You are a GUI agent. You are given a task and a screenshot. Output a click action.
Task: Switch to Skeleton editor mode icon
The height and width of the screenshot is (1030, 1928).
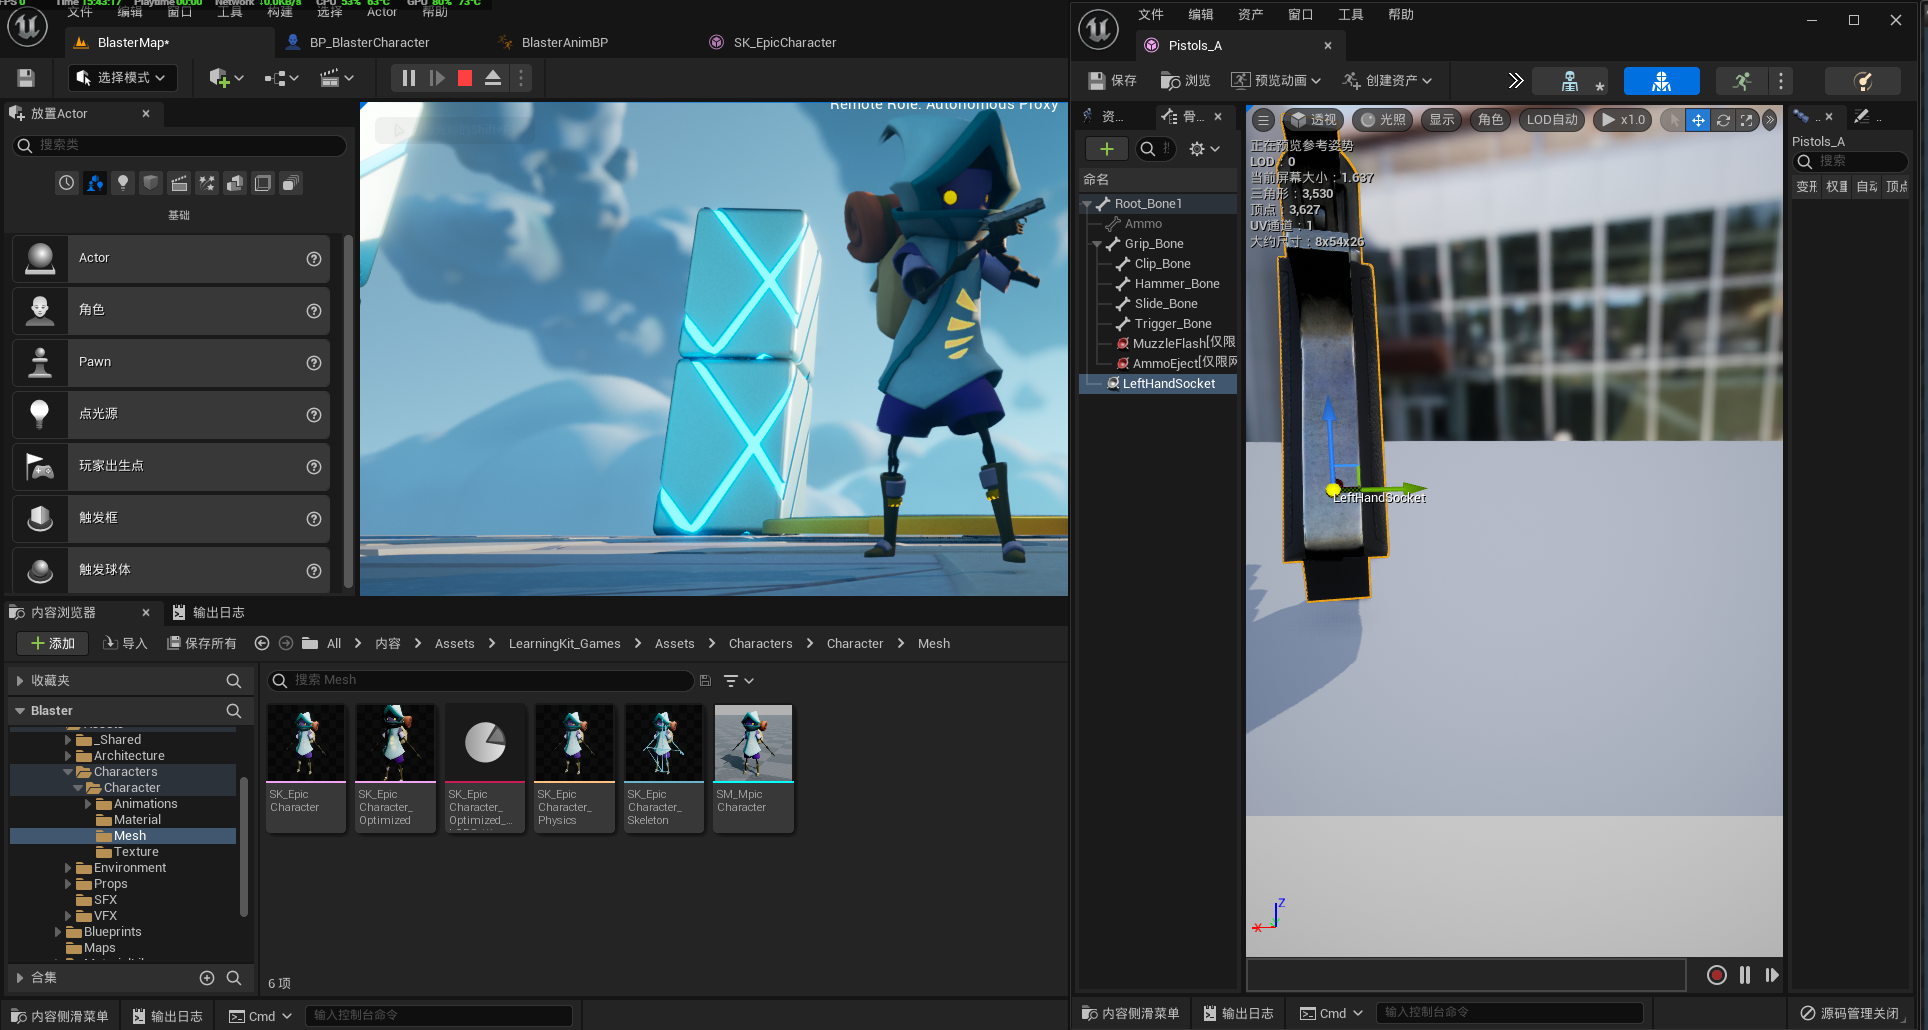pos(1571,81)
